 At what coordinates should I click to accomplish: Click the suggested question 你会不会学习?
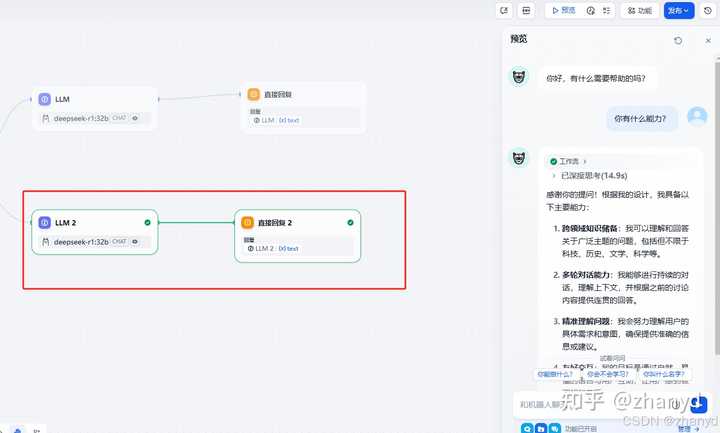click(608, 374)
